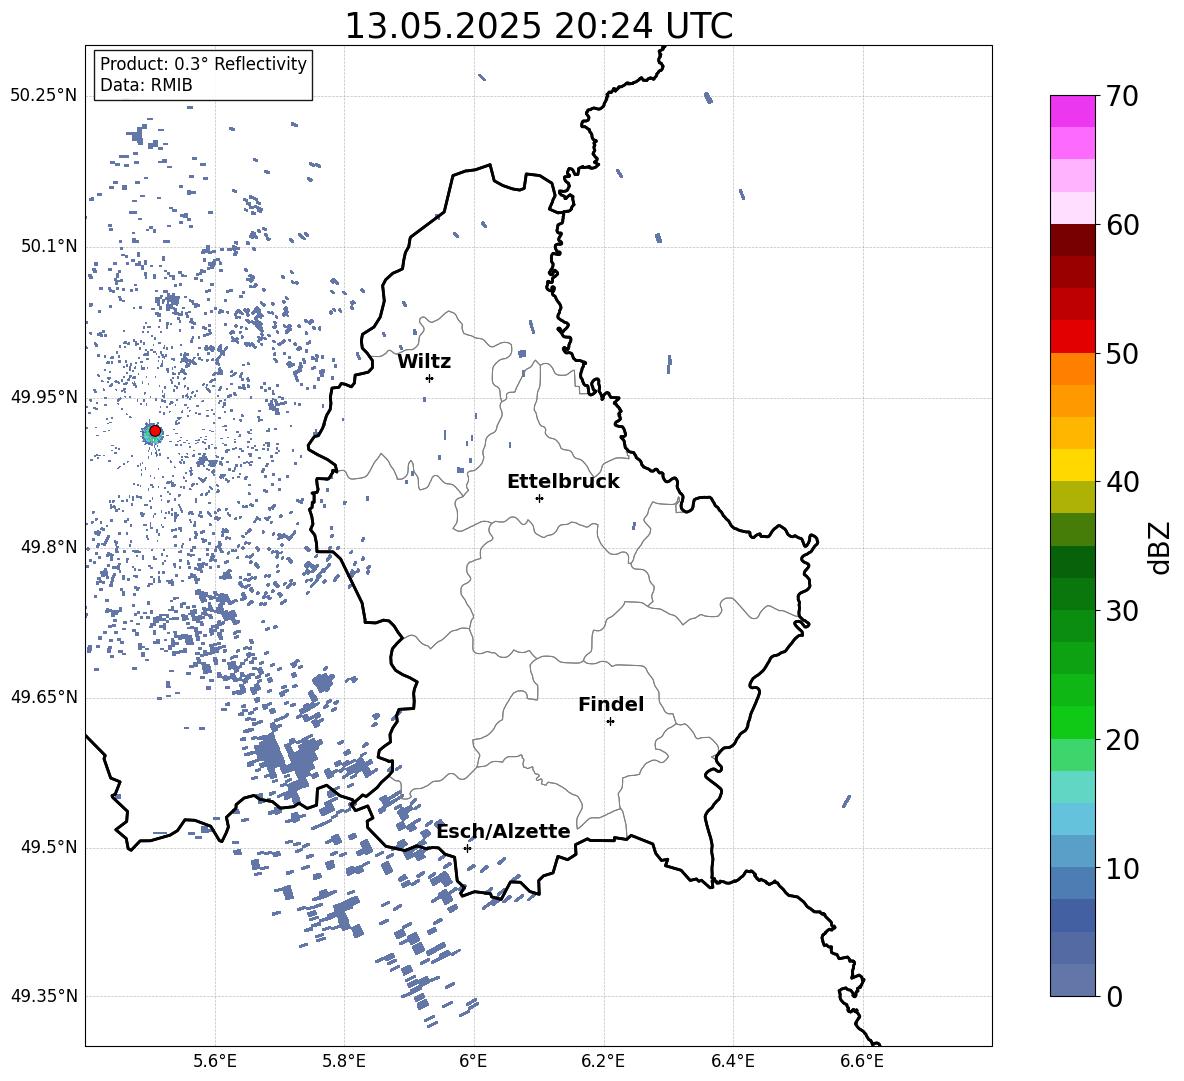This screenshot has height=1081, width=1184.
Task: Click the 5.6°E longitude label
Action: 215,1061
